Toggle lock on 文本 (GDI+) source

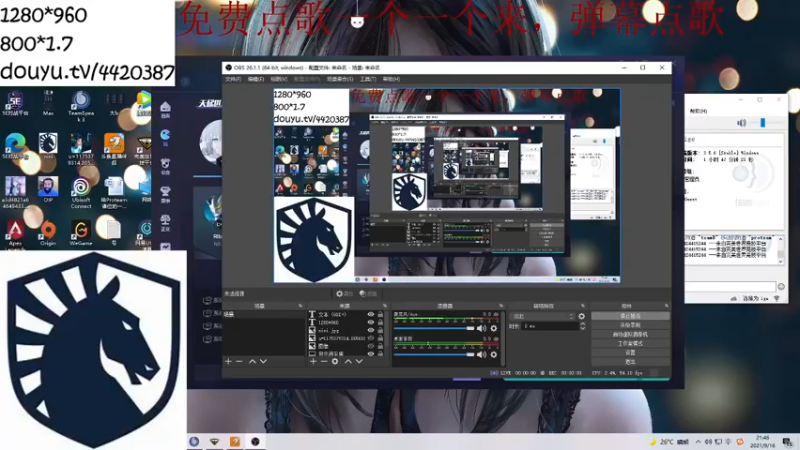click(380, 315)
